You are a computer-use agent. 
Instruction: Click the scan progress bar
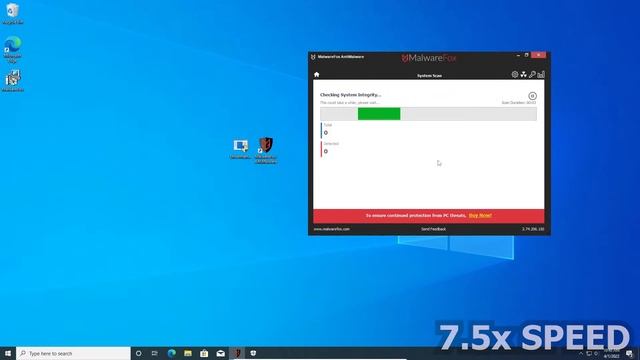(x=428, y=114)
